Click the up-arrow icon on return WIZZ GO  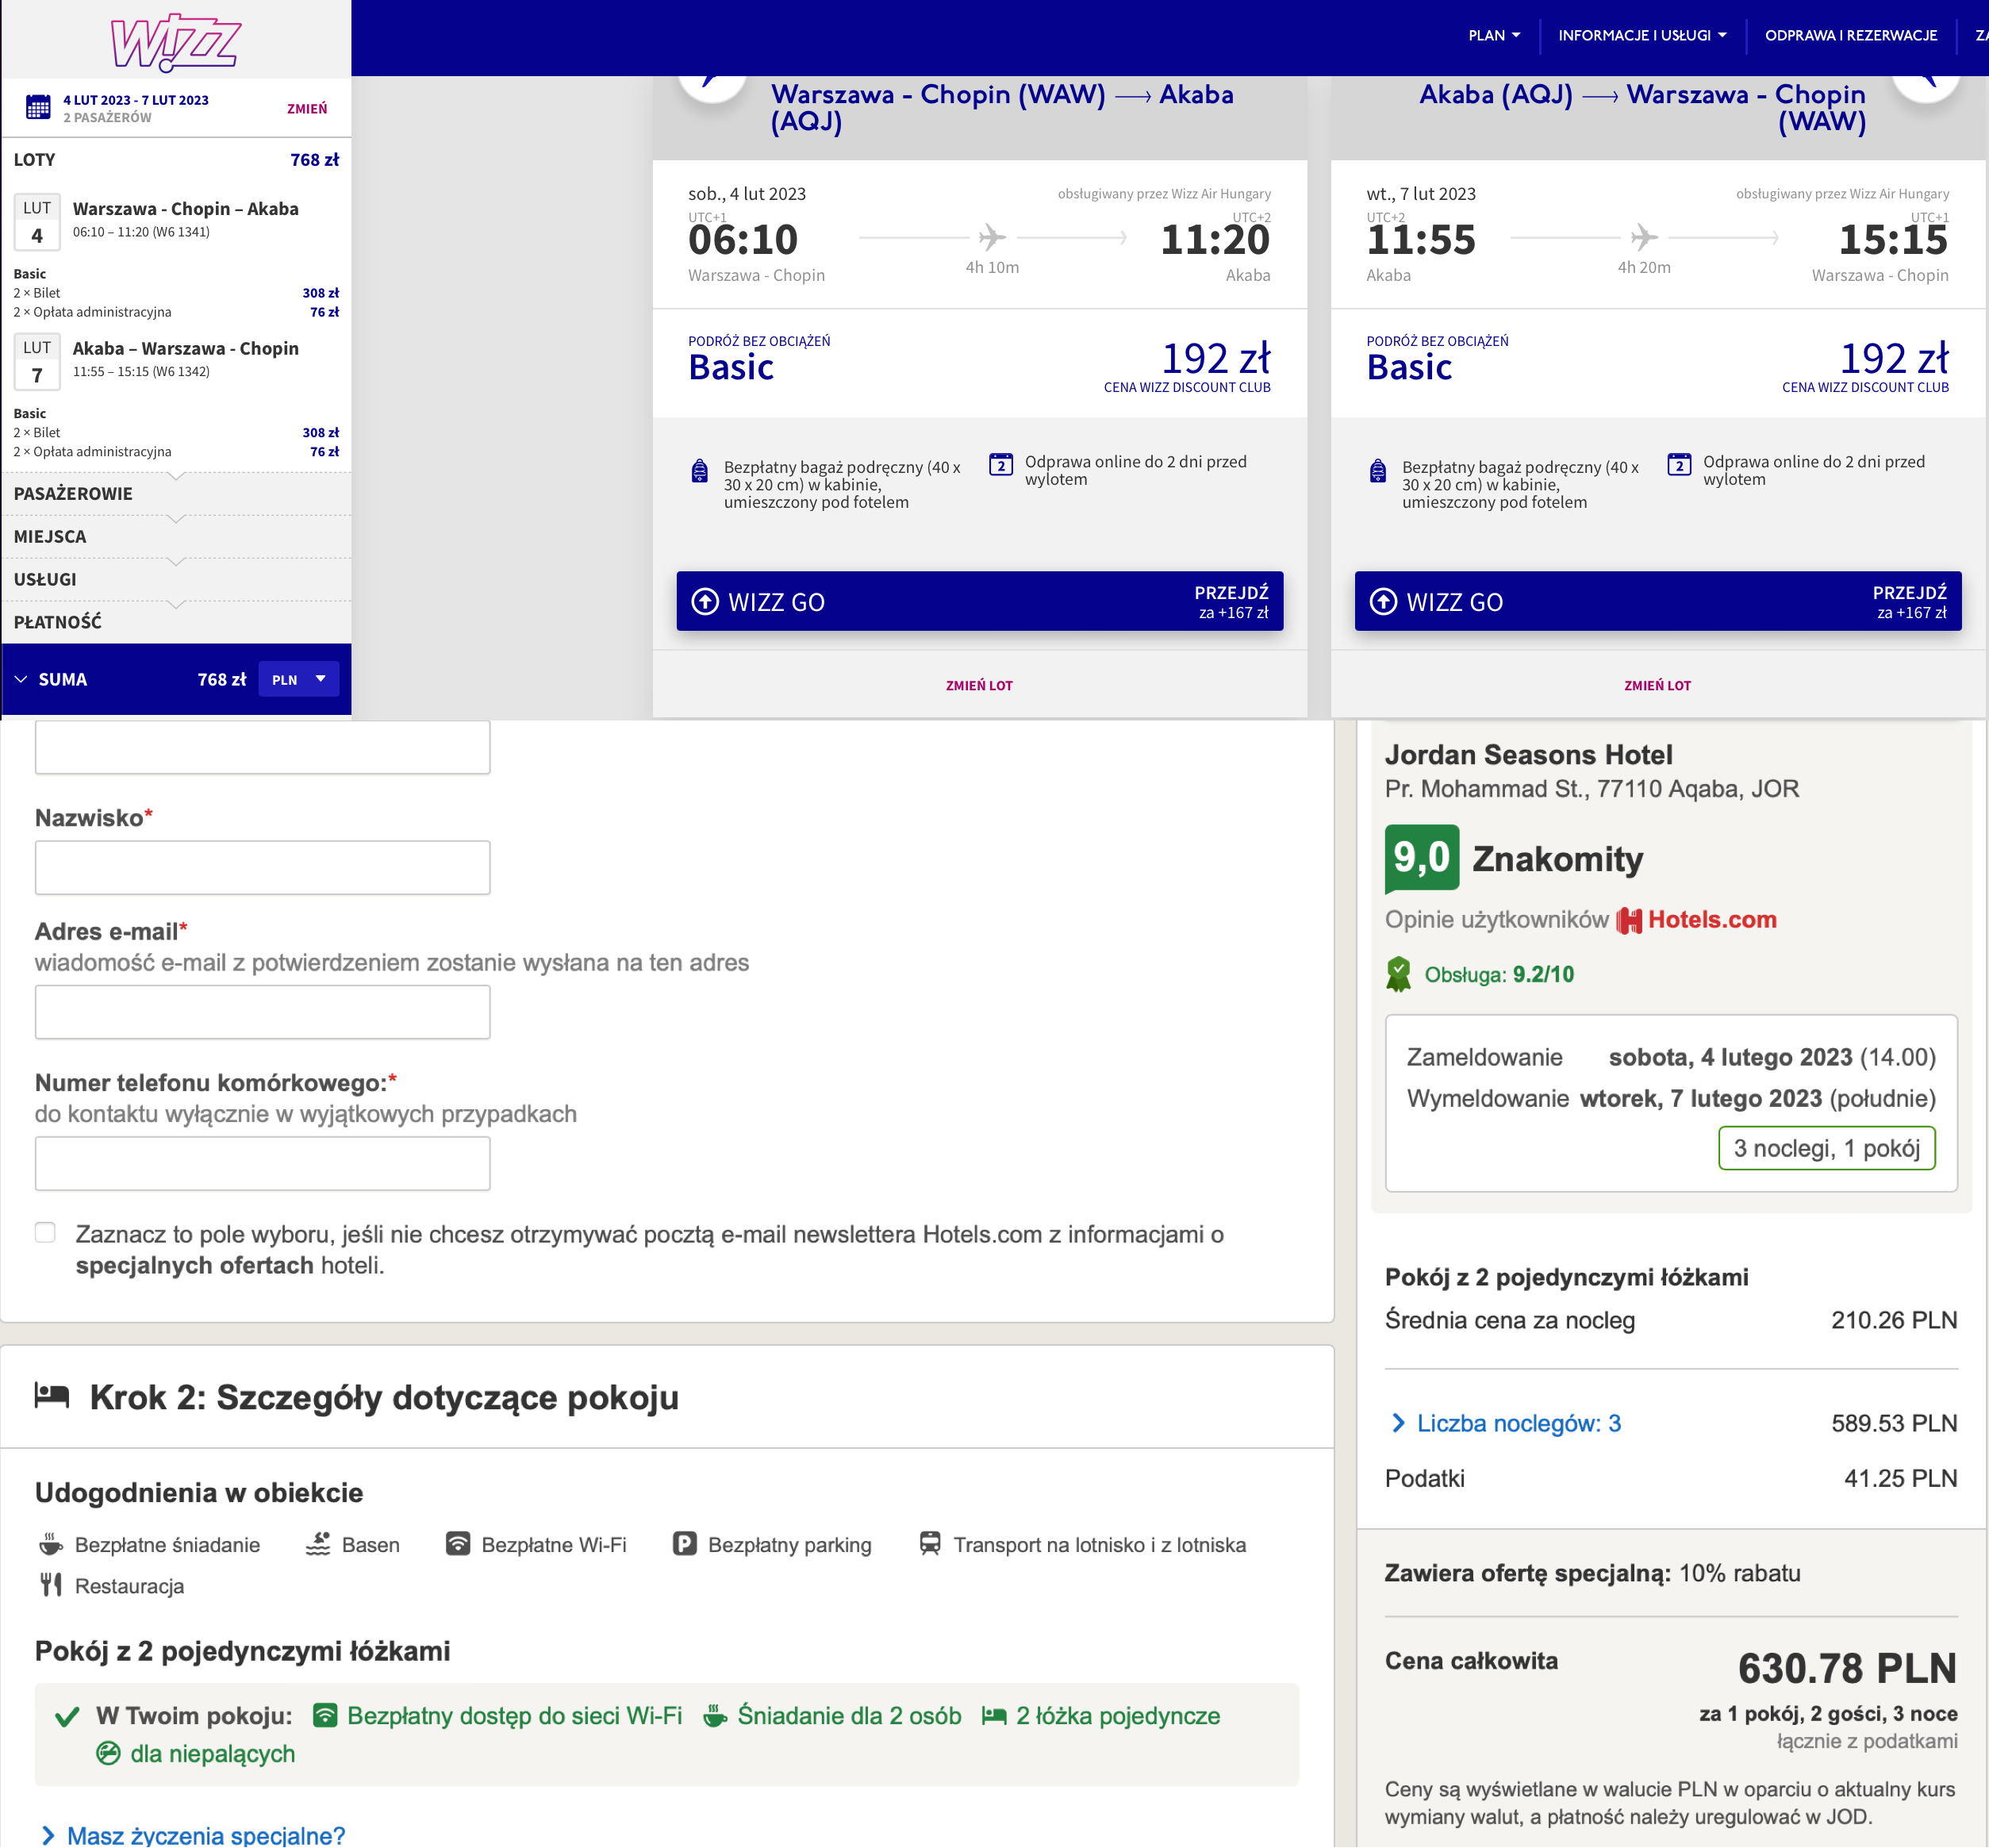(x=1383, y=601)
